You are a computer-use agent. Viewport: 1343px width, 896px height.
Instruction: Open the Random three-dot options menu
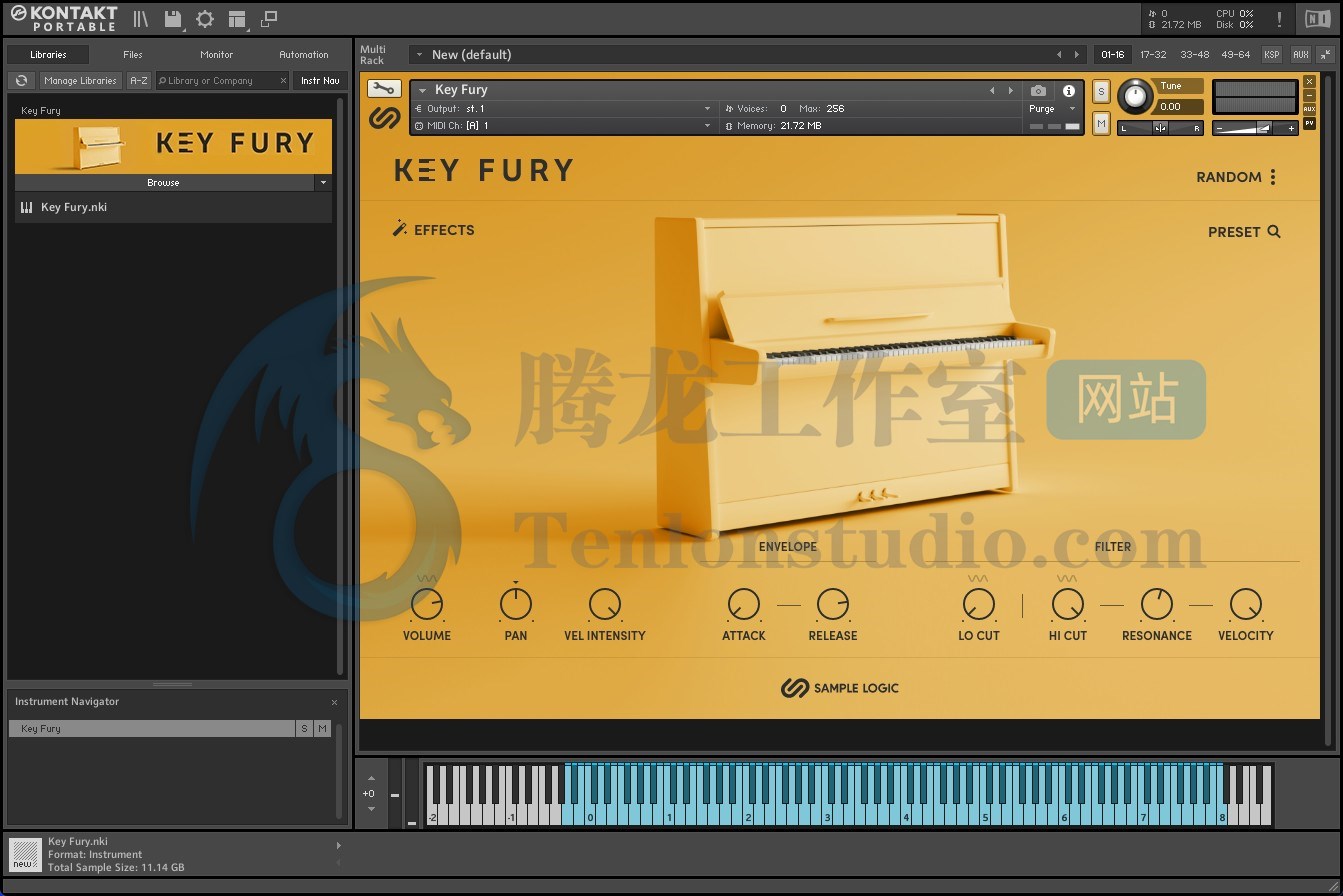click(x=1273, y=177)
